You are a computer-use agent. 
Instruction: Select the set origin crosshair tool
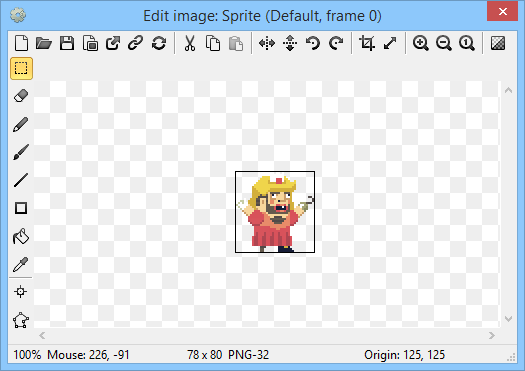[21, 292]
